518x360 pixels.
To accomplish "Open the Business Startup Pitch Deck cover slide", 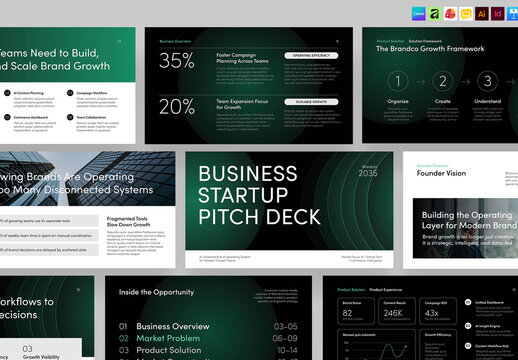I will [x=289, y=210].
